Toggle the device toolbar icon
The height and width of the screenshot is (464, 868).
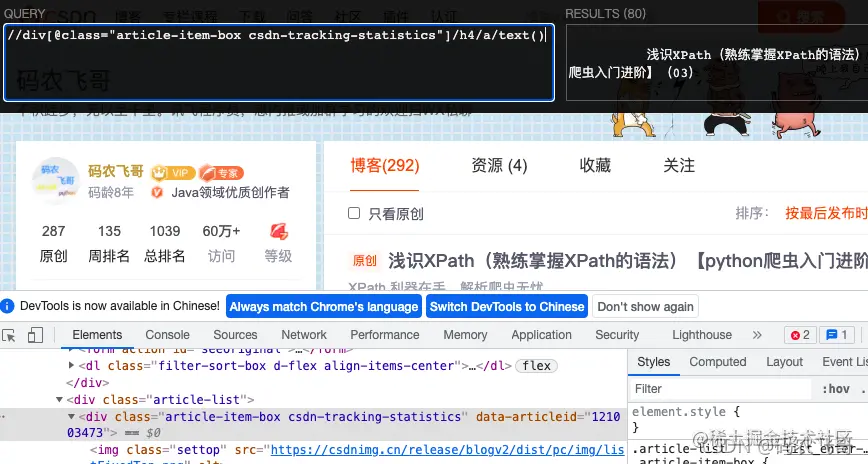(35, 335)
